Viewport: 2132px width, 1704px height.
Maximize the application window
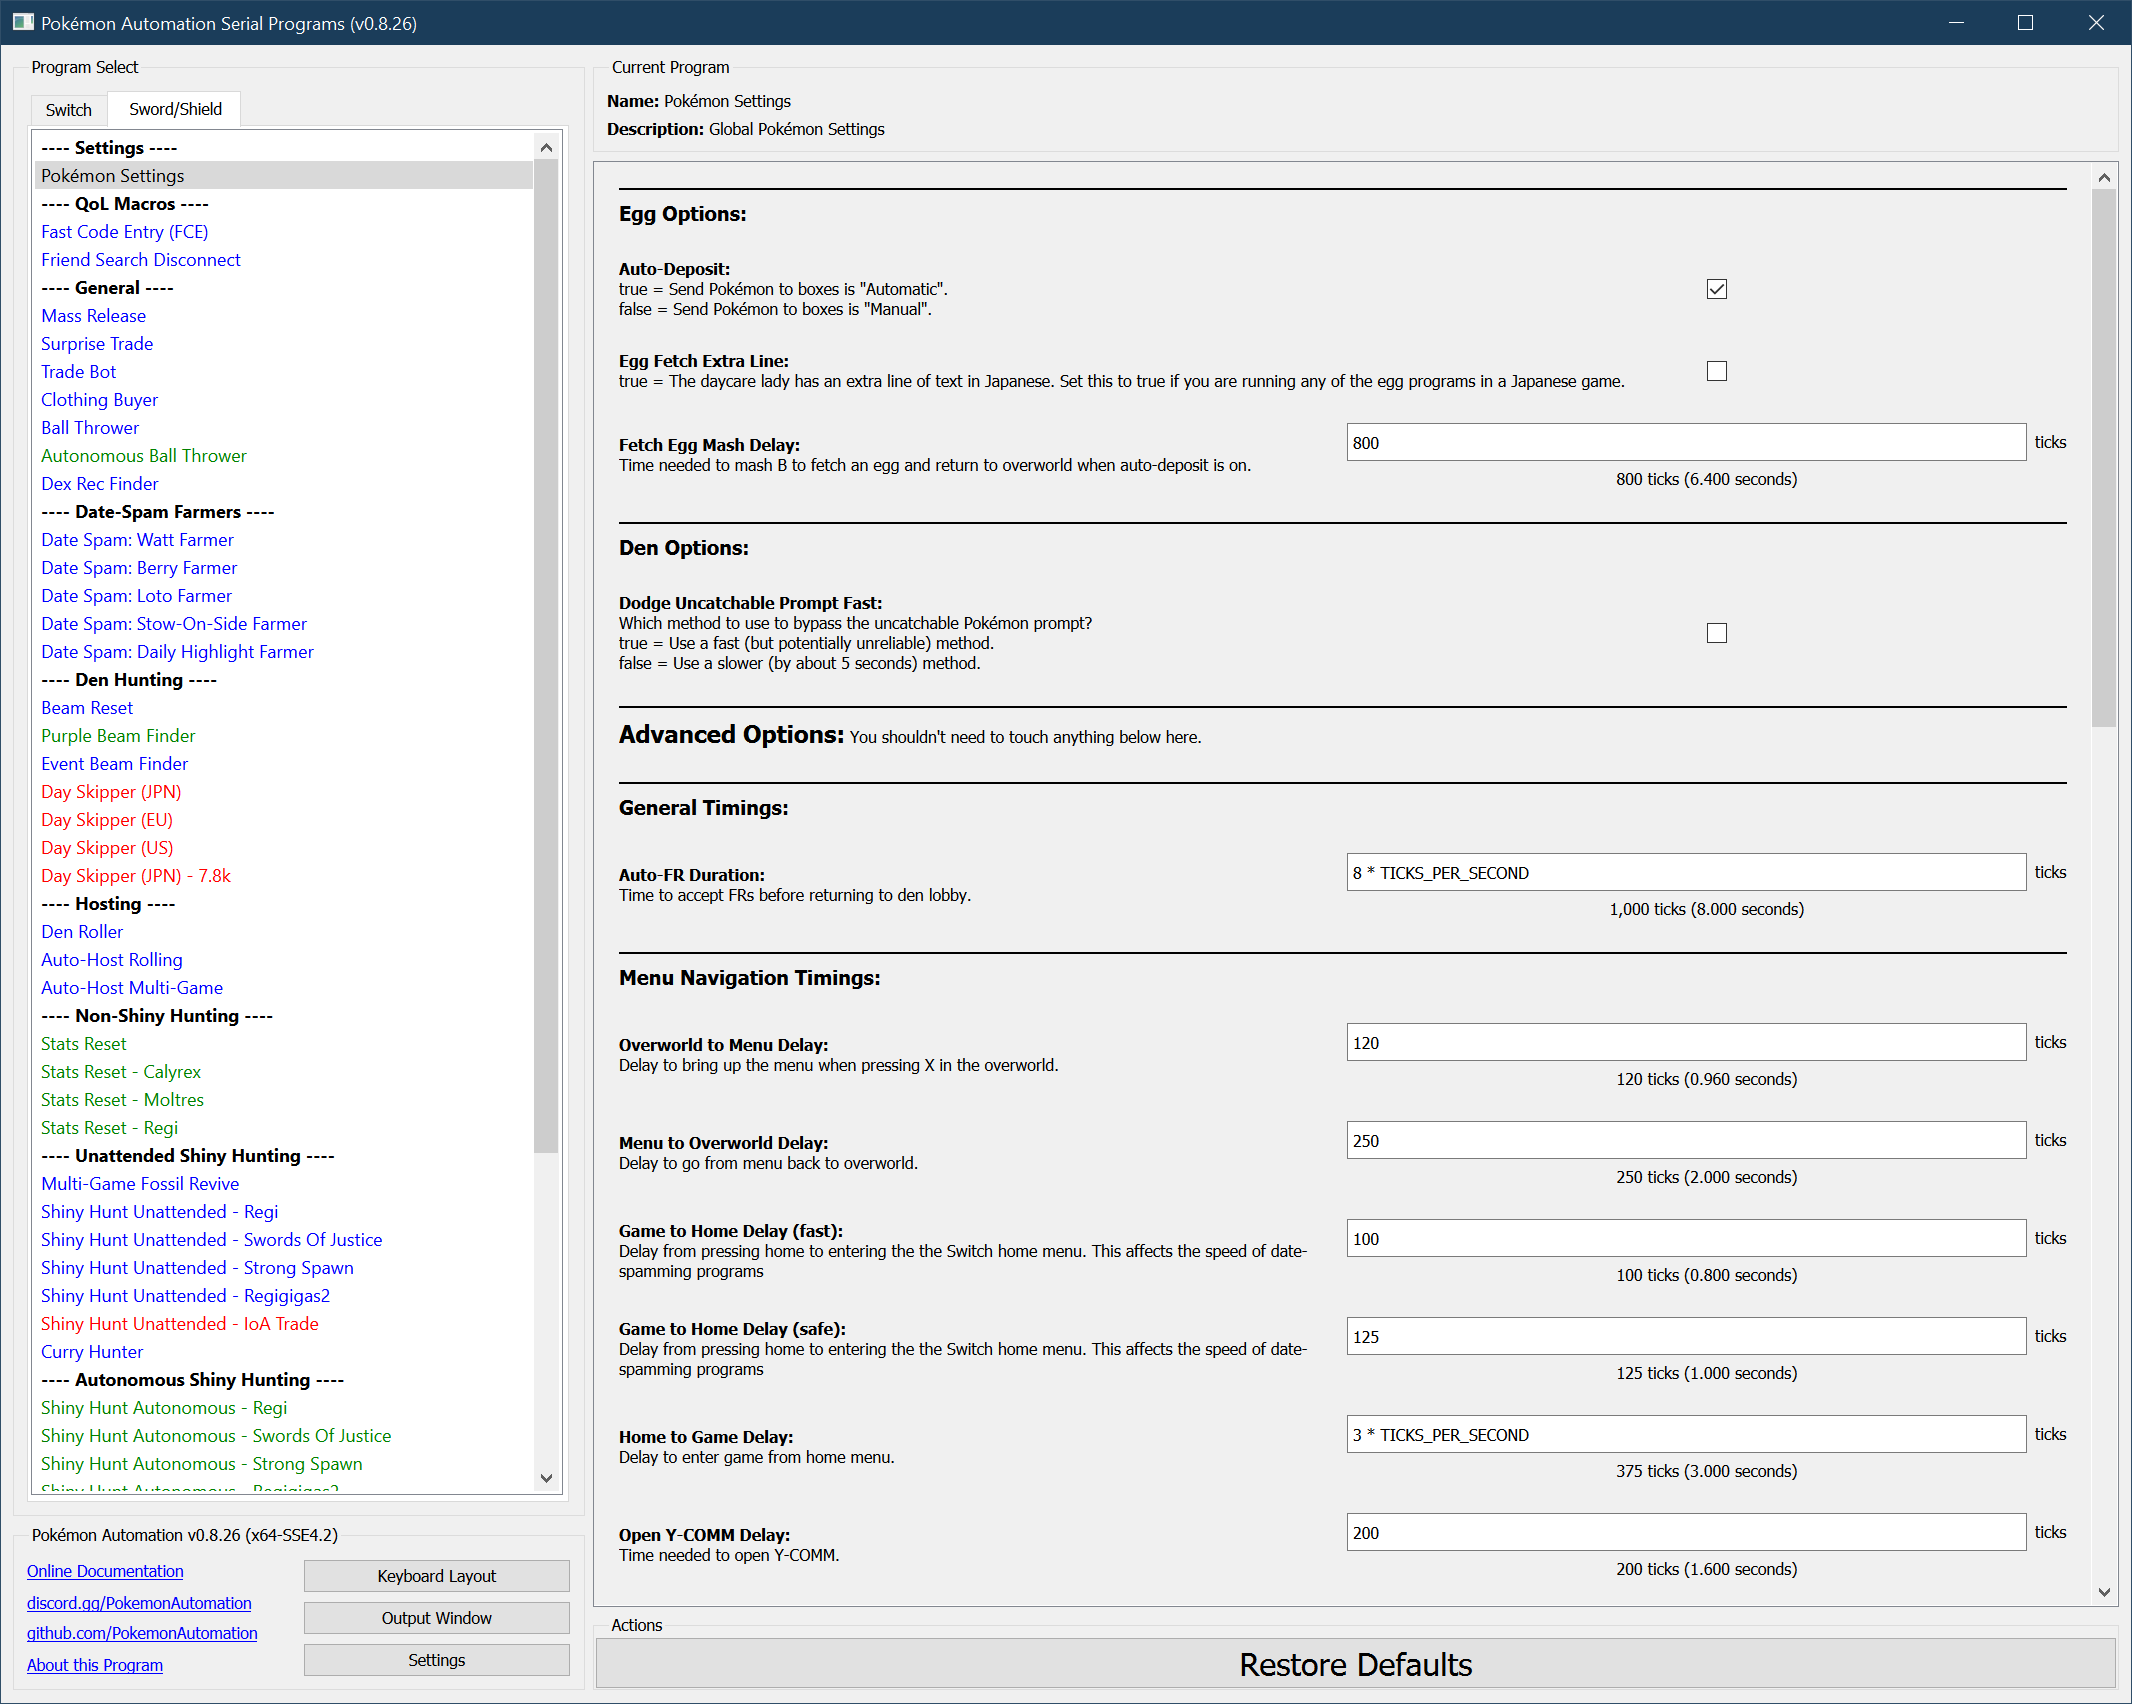[2025, 22]
